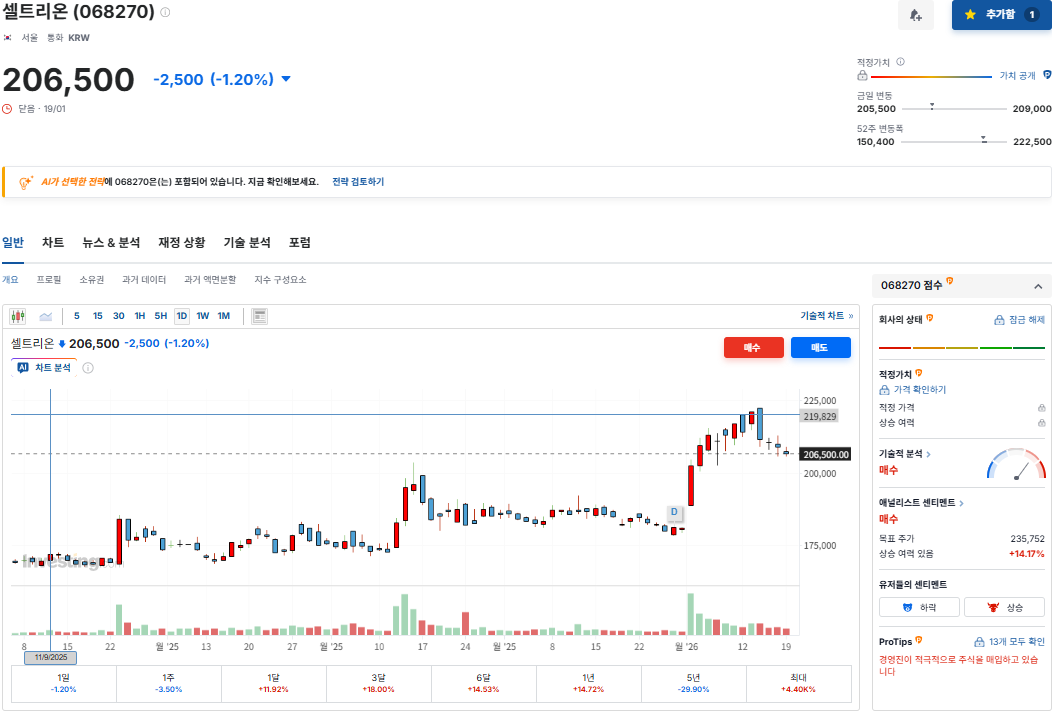Image resolution: width=1052 pixels, height=712 pixels.
Task: Open the 포럼 tab
Action: (300, 243)
